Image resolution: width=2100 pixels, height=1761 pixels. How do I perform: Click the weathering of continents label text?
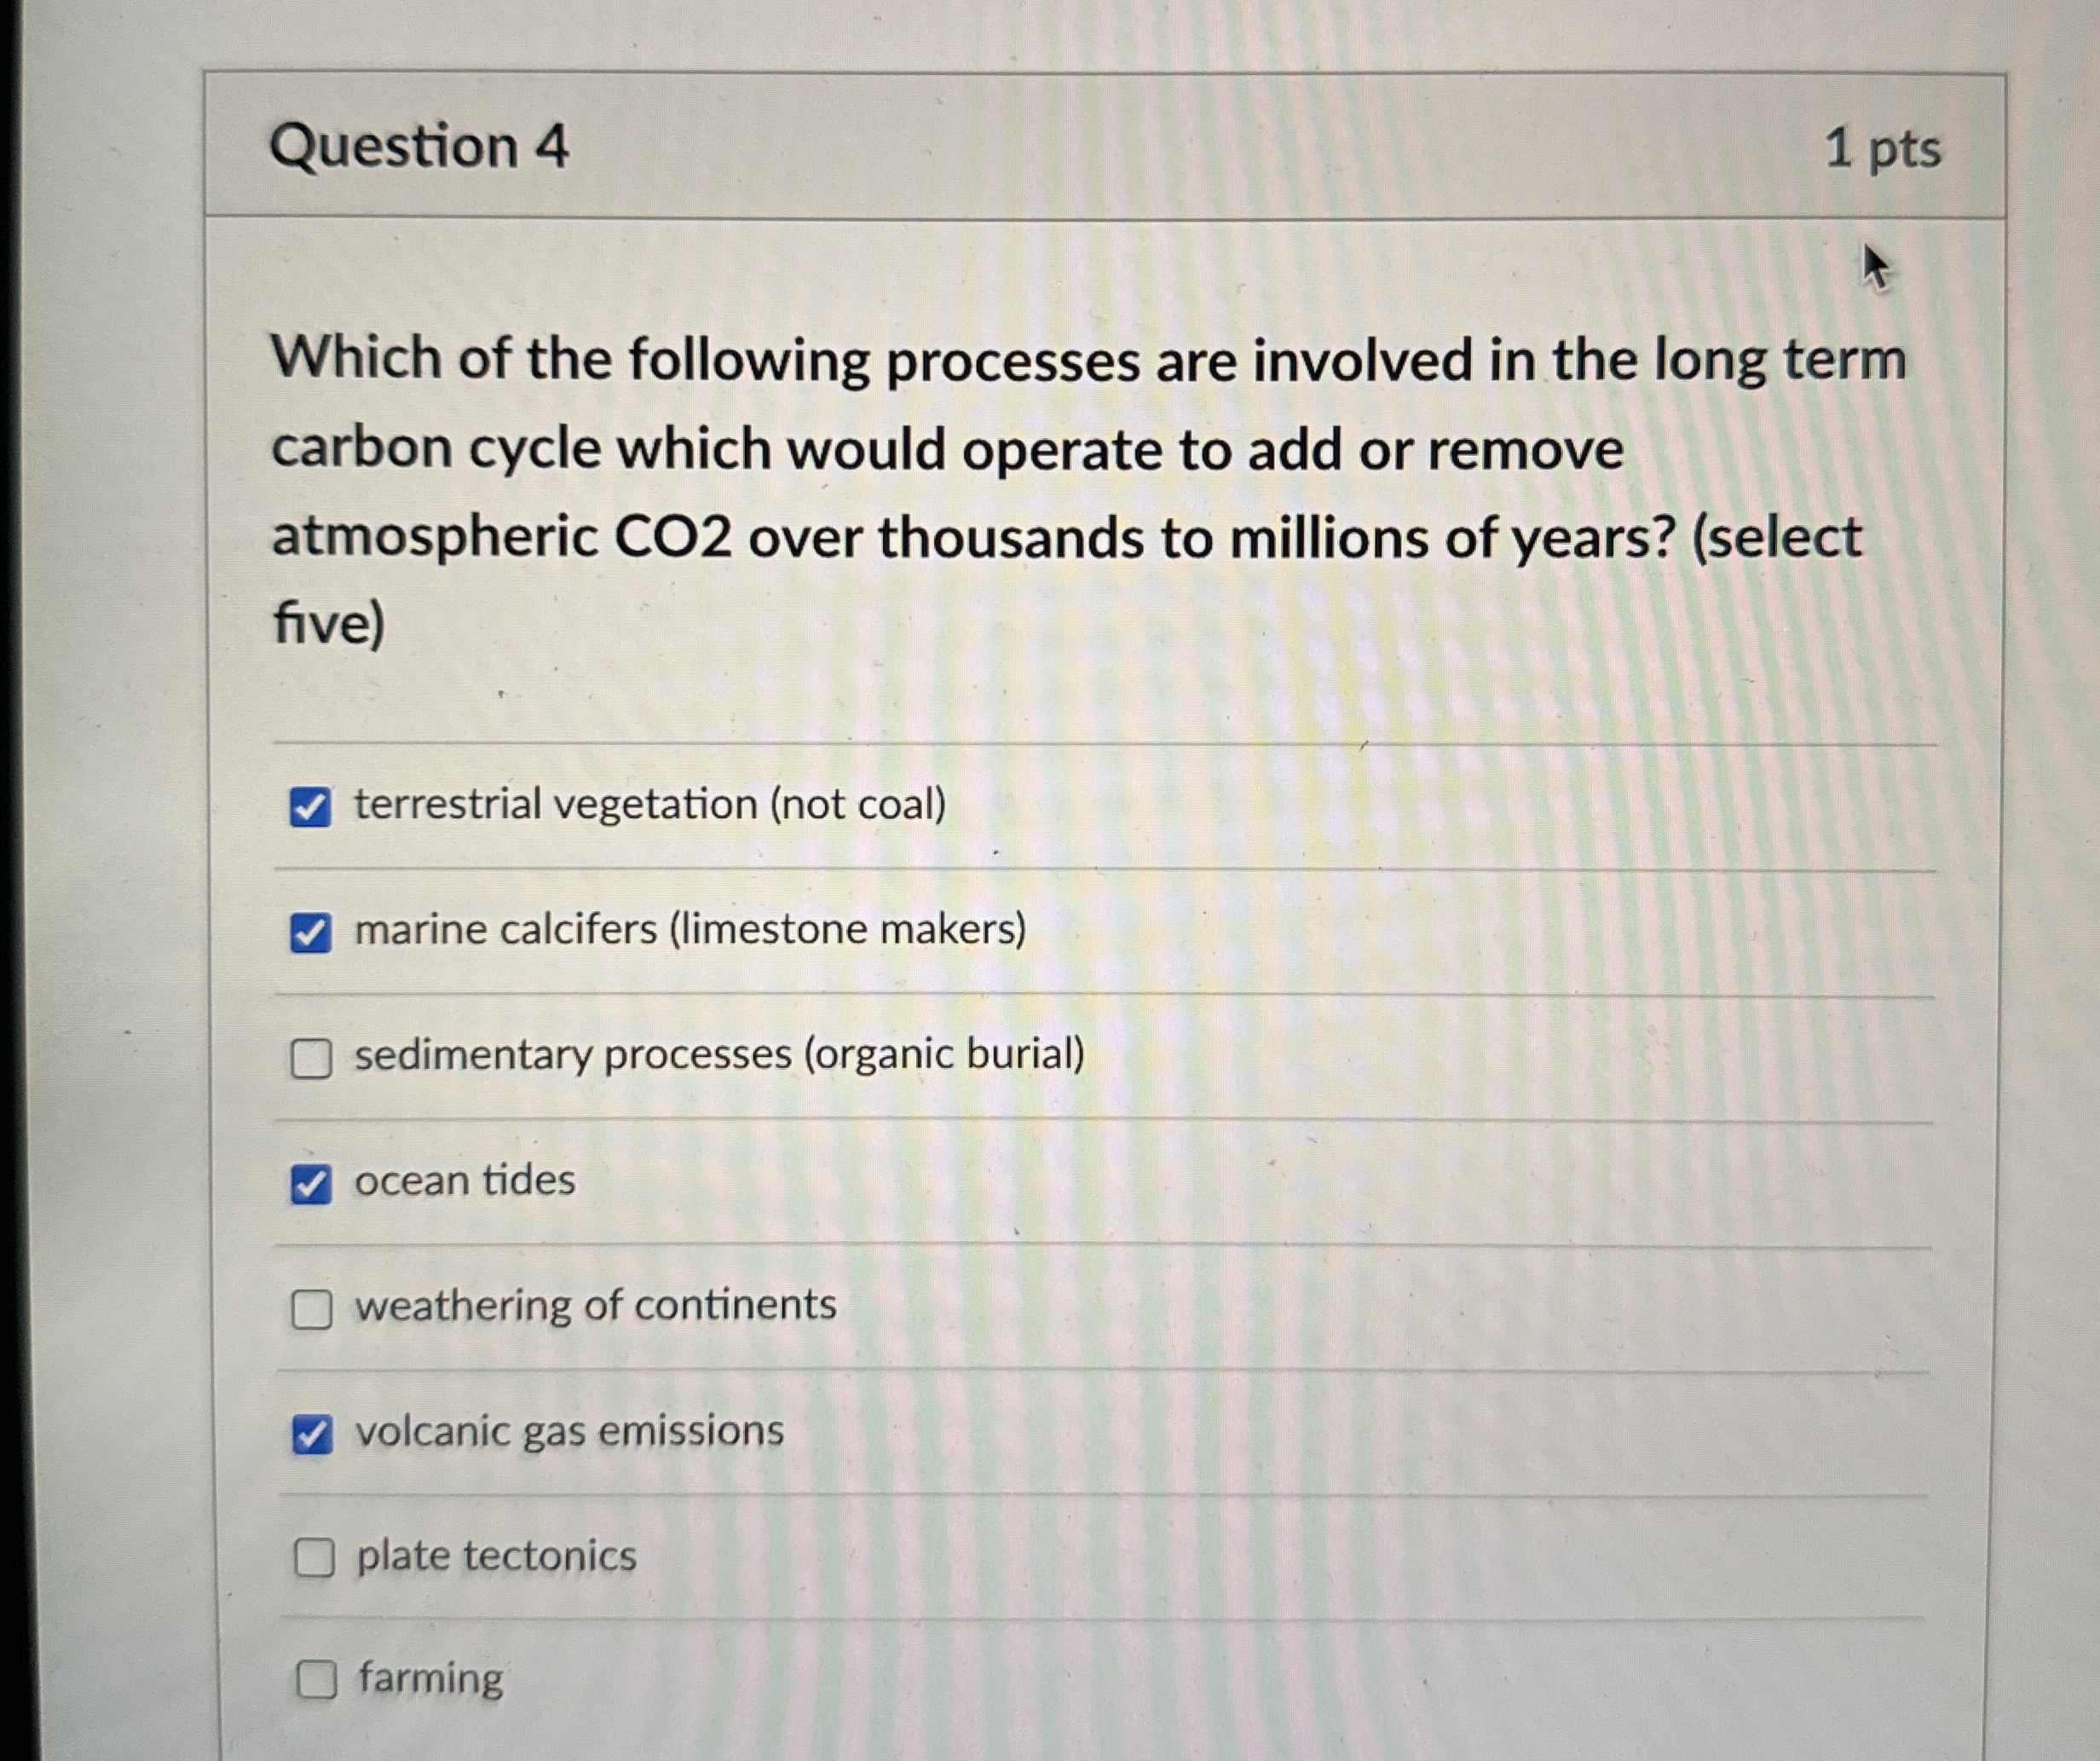[x=596, y=1306]
